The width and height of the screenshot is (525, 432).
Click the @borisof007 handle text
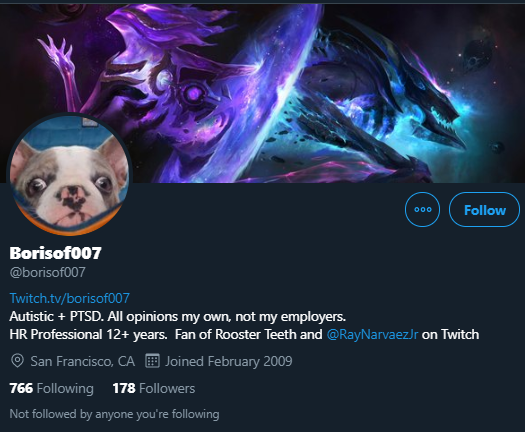[x=48, y=272]
